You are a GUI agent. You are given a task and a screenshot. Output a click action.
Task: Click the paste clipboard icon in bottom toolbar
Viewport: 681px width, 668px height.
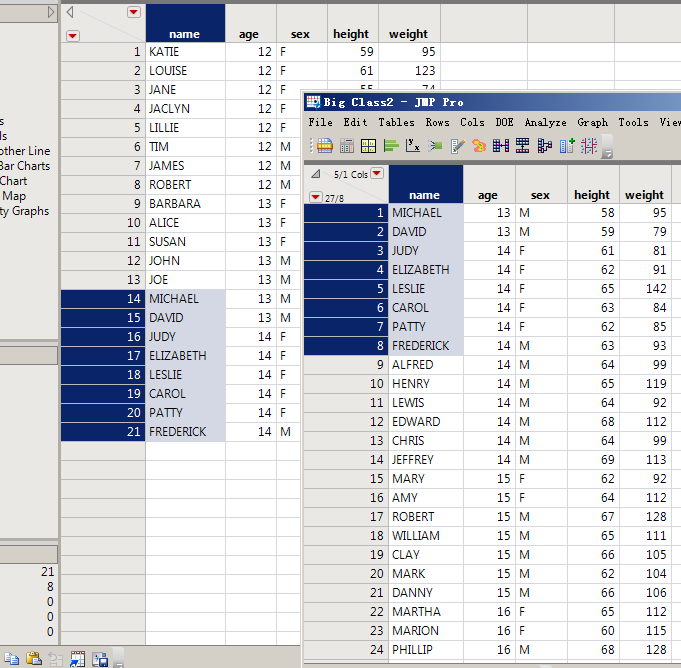[x=34, y=658]
